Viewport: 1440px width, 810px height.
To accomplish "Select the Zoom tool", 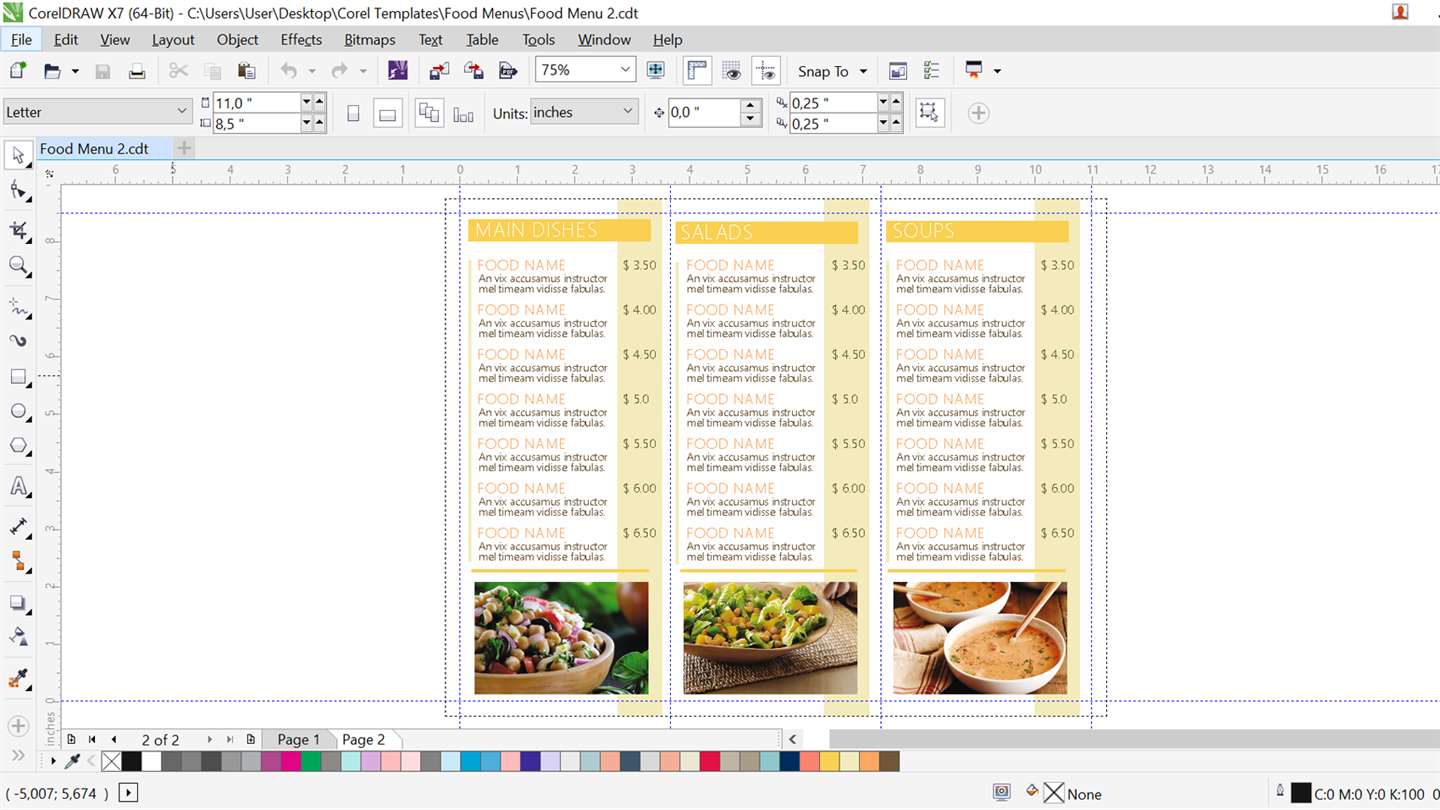I will [x=18, y=265].
